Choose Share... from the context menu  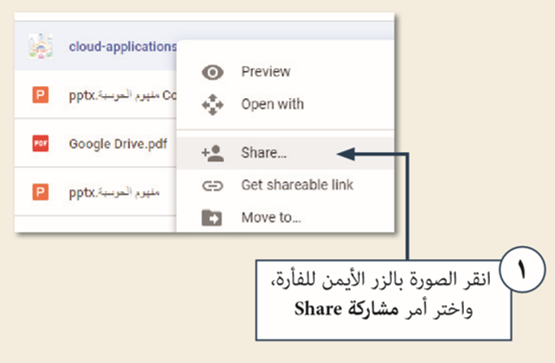coord(285,153)
